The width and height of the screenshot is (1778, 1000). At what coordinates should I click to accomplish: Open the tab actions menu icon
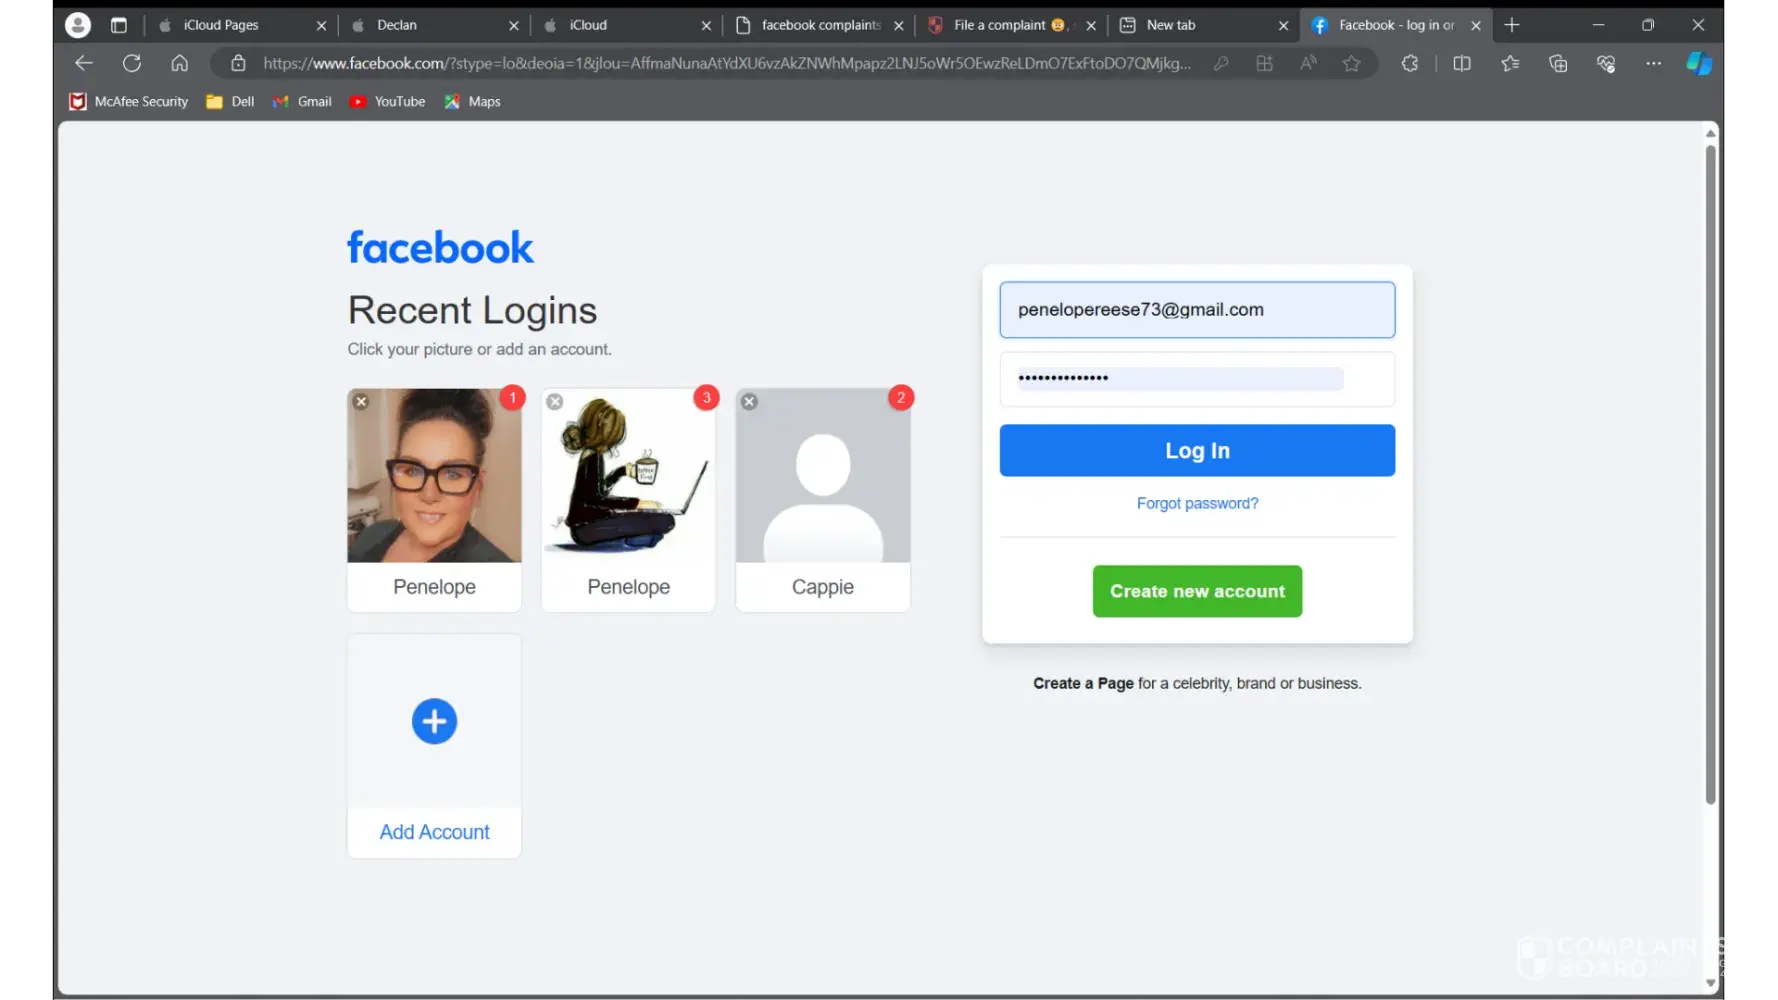(118, 25)
